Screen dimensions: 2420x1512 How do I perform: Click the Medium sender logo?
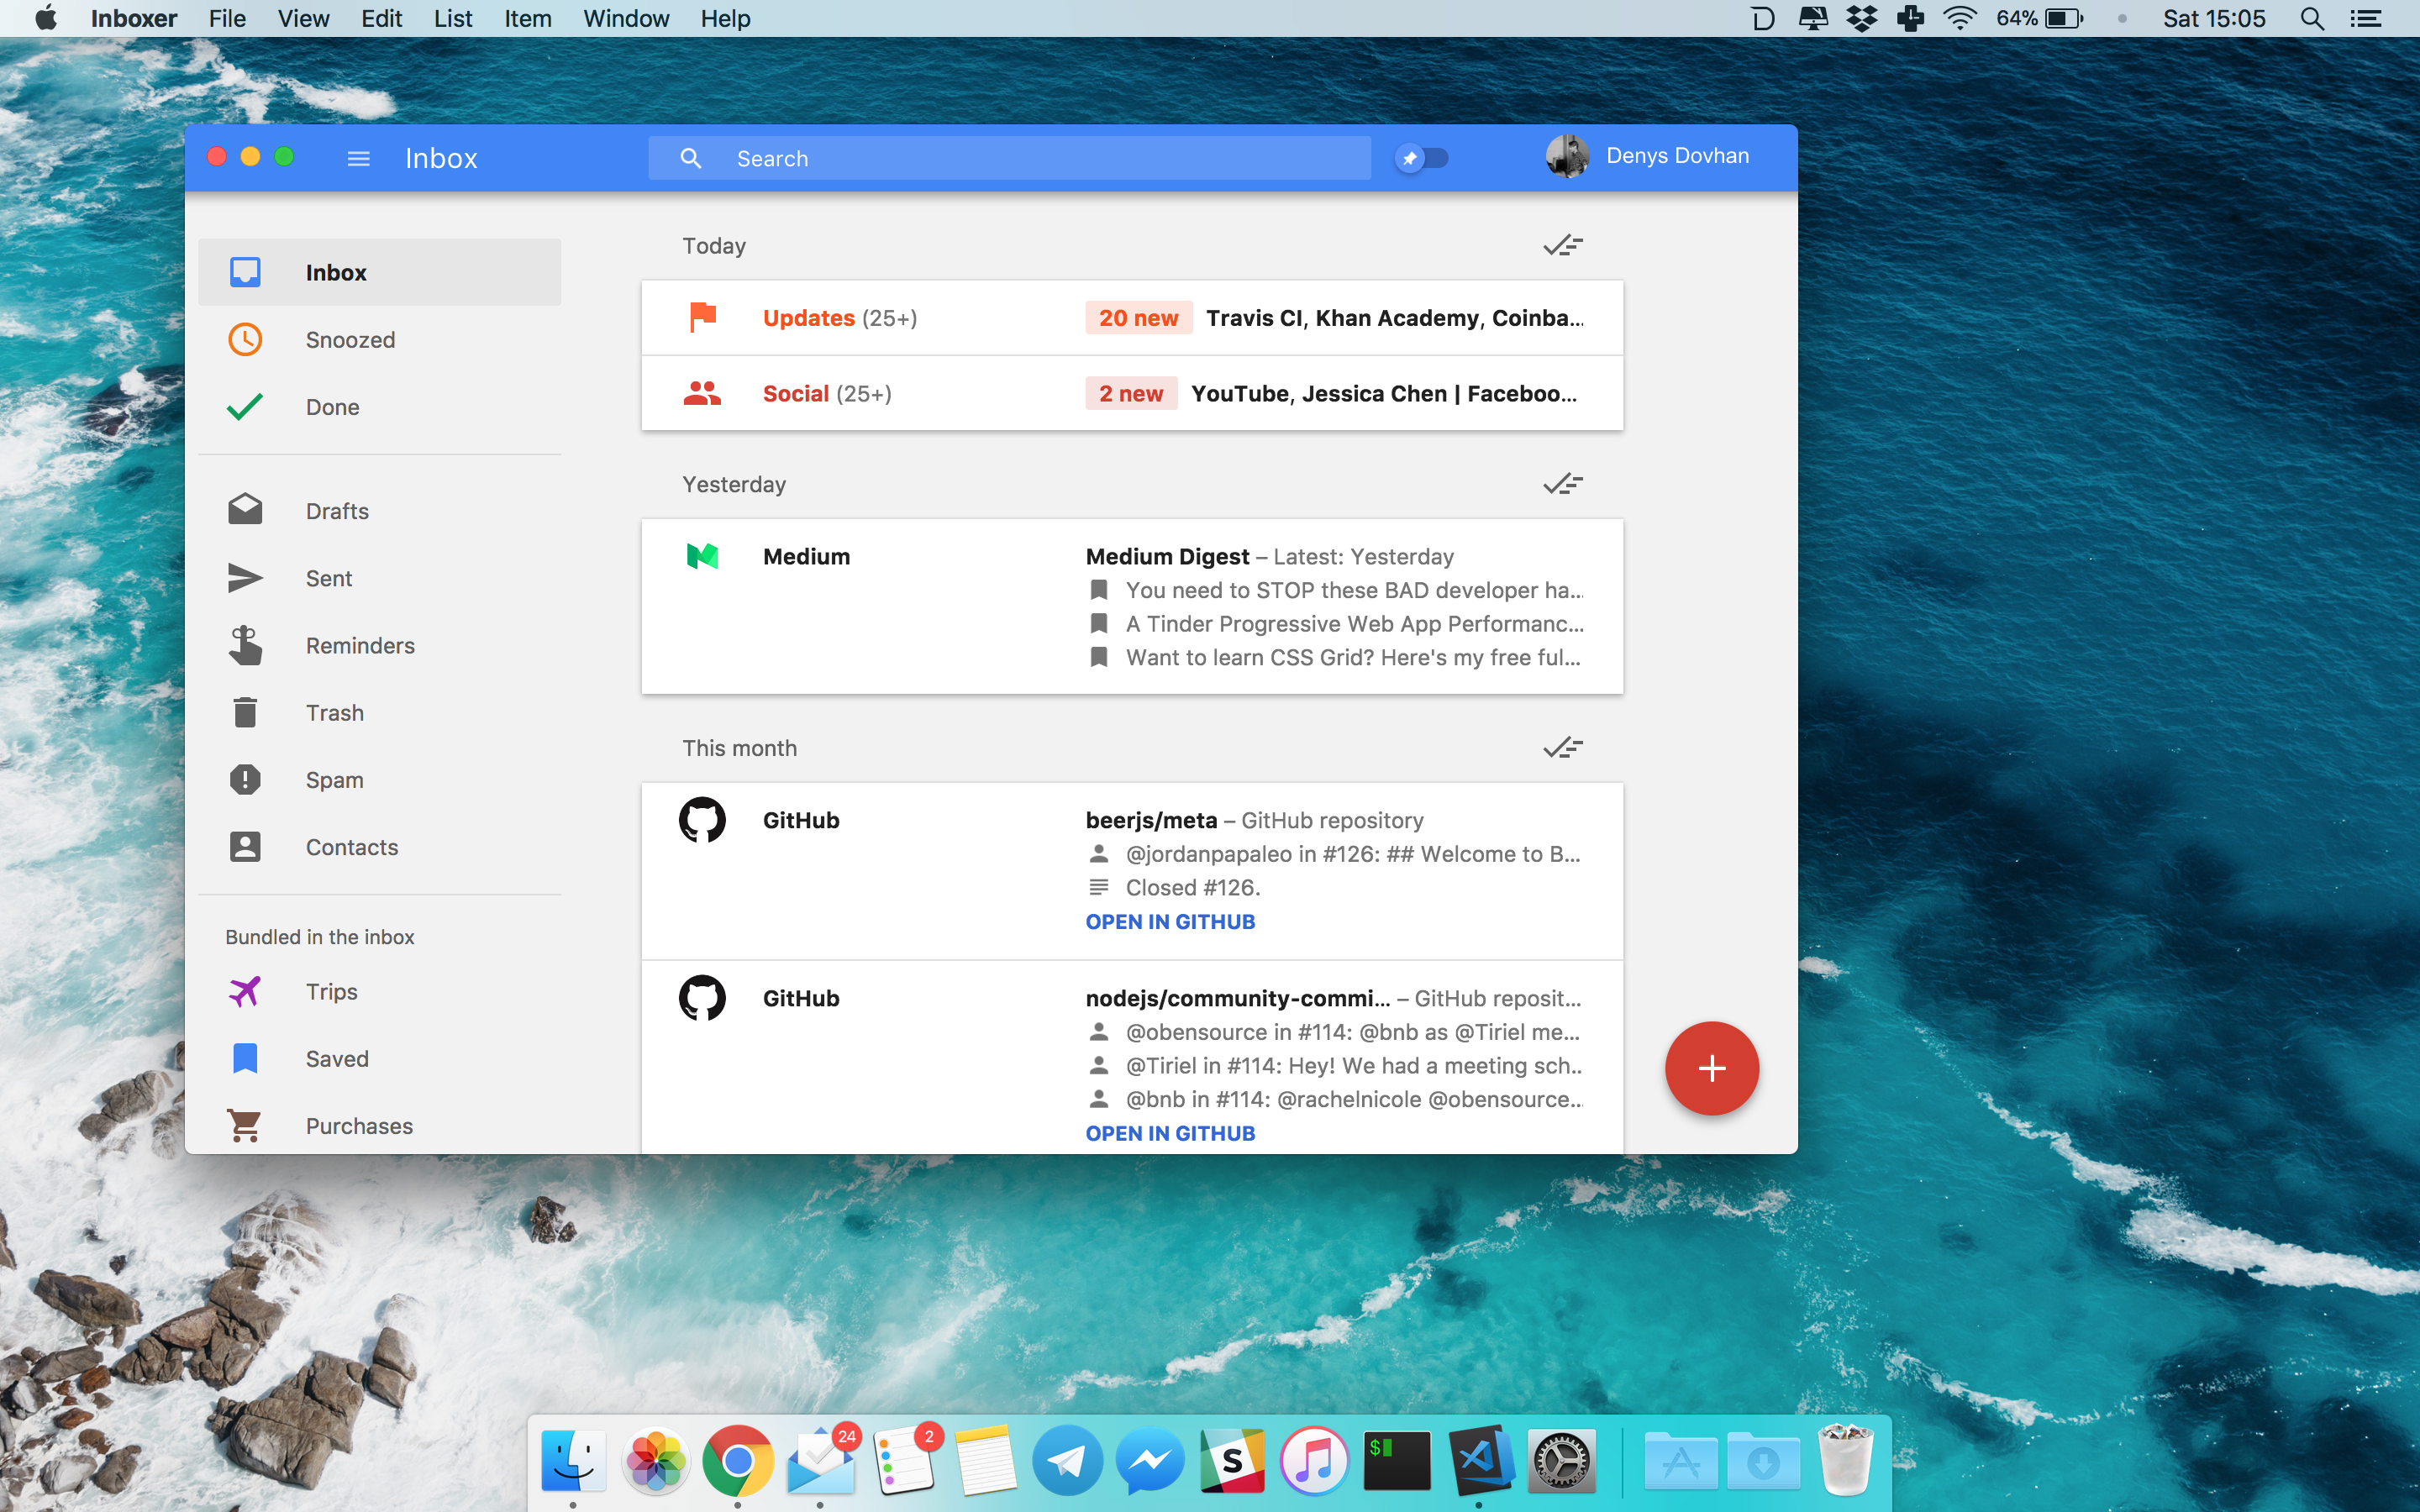(702, 556)
